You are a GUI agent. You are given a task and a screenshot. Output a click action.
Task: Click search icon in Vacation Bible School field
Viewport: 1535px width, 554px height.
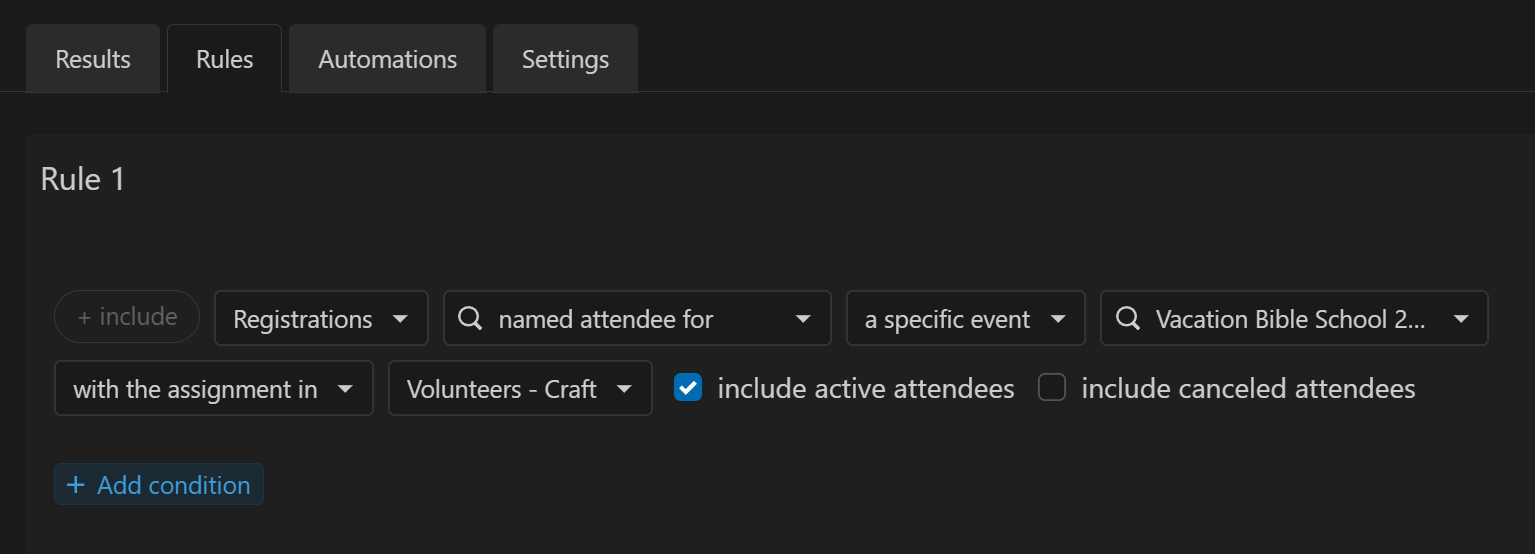1127,319
